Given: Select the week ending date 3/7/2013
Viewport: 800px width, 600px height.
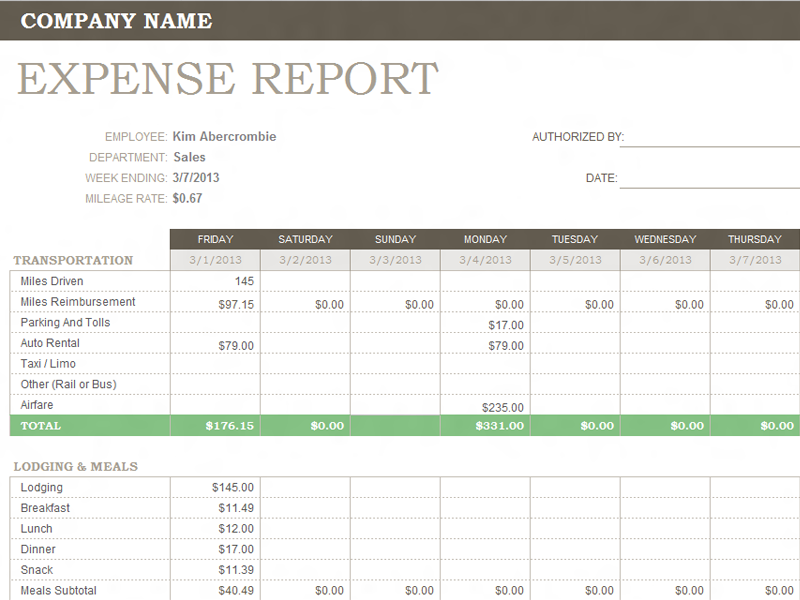Looking at the screenshot, I should (198, 178).
